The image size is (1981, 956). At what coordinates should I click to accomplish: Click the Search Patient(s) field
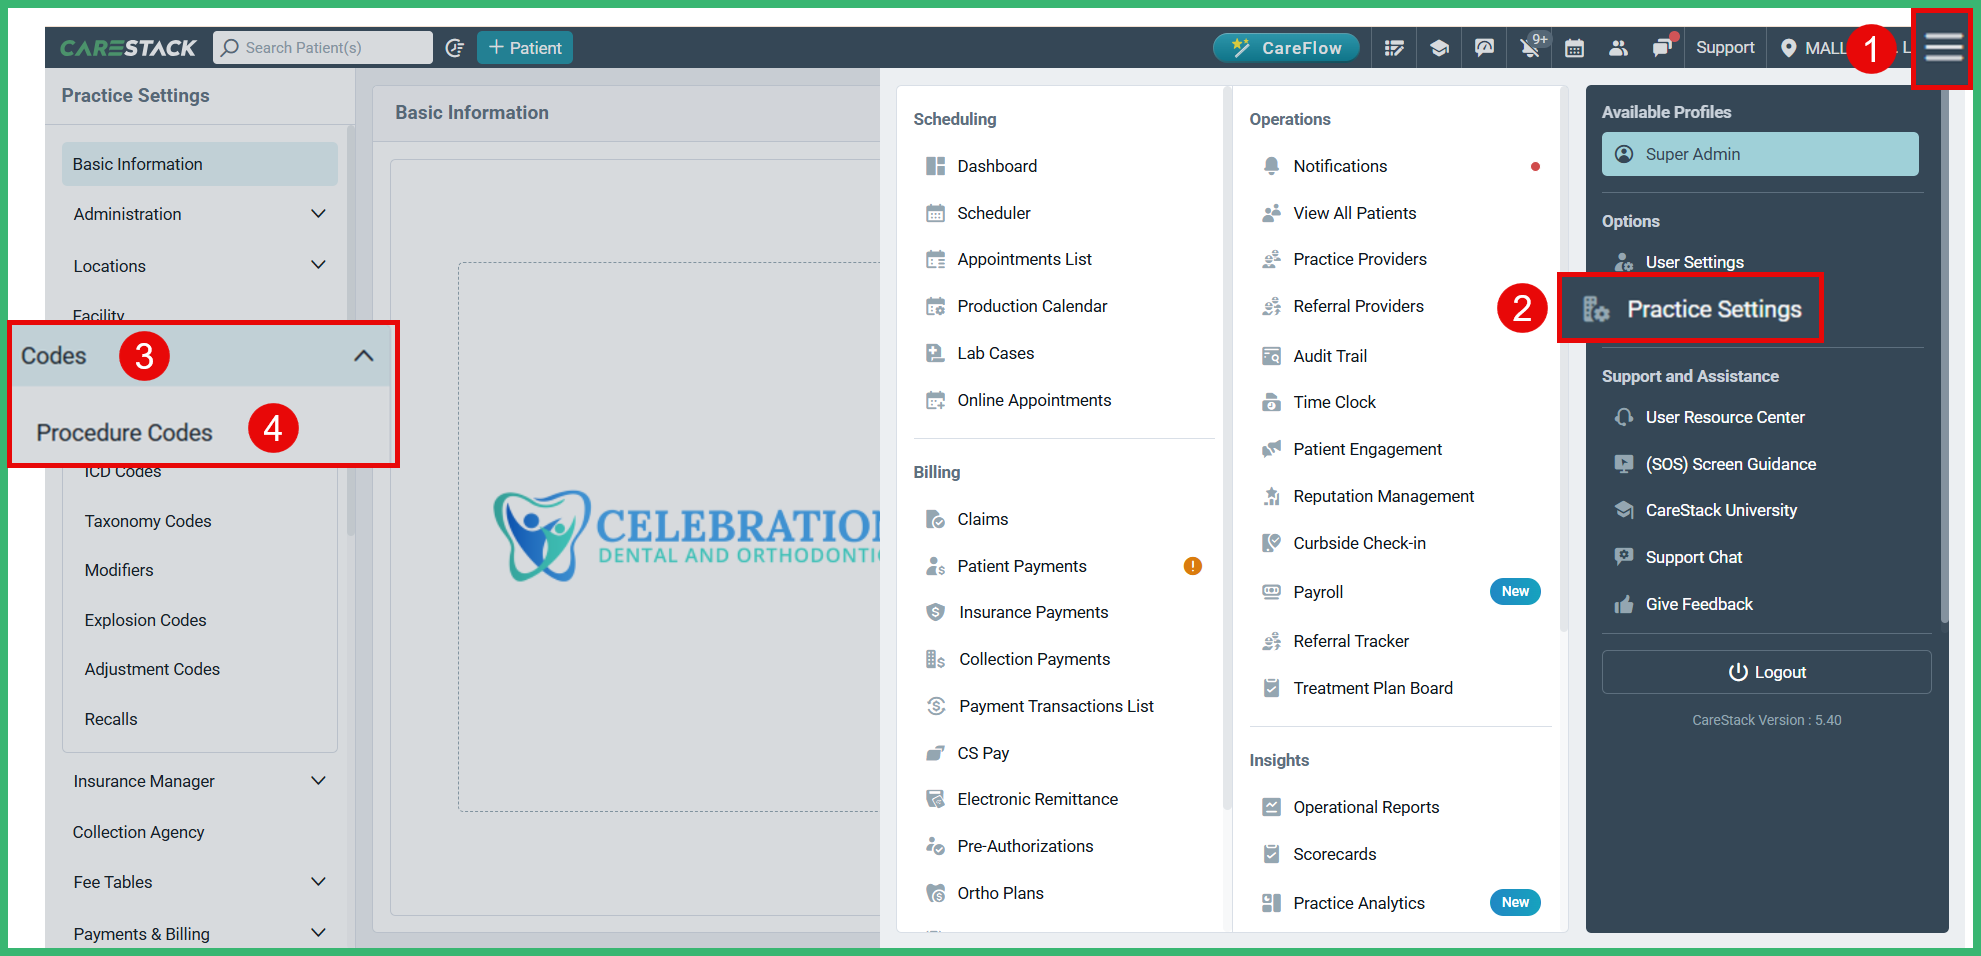pyautogui.click(x=322, y=47)
